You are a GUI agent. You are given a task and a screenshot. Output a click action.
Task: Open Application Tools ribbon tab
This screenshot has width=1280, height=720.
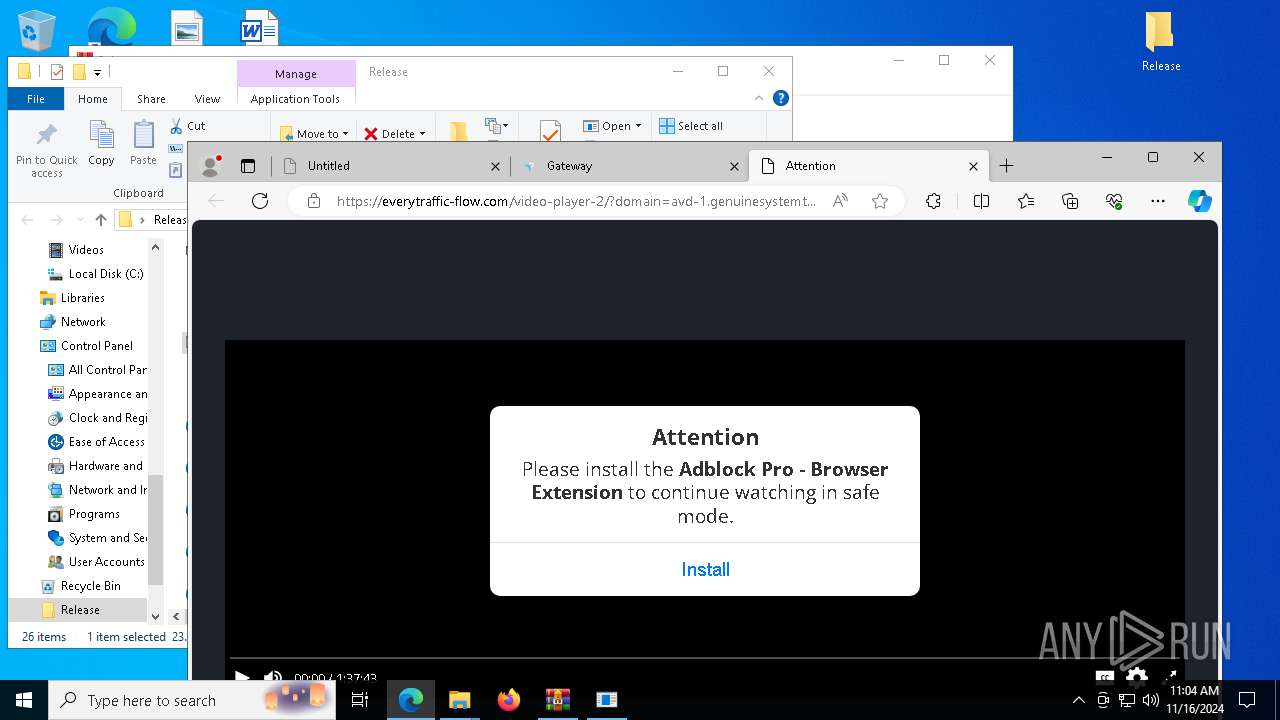point(295,99)
